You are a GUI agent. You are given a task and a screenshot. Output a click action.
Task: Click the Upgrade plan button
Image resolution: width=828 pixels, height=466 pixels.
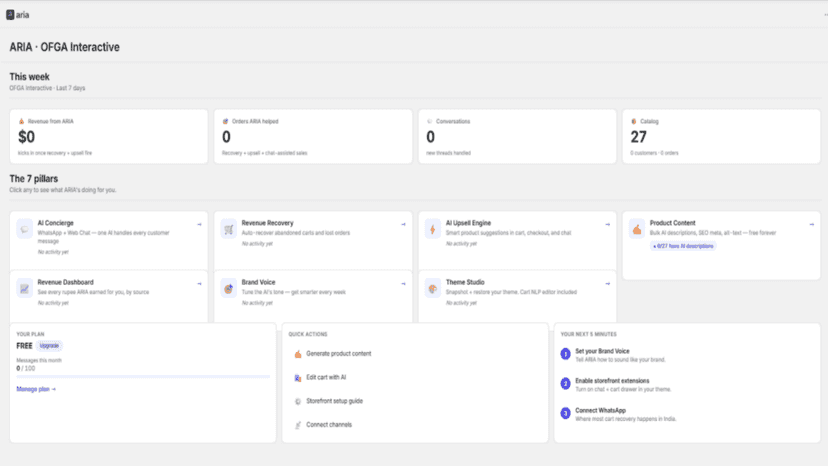click(x=49, y=346)
